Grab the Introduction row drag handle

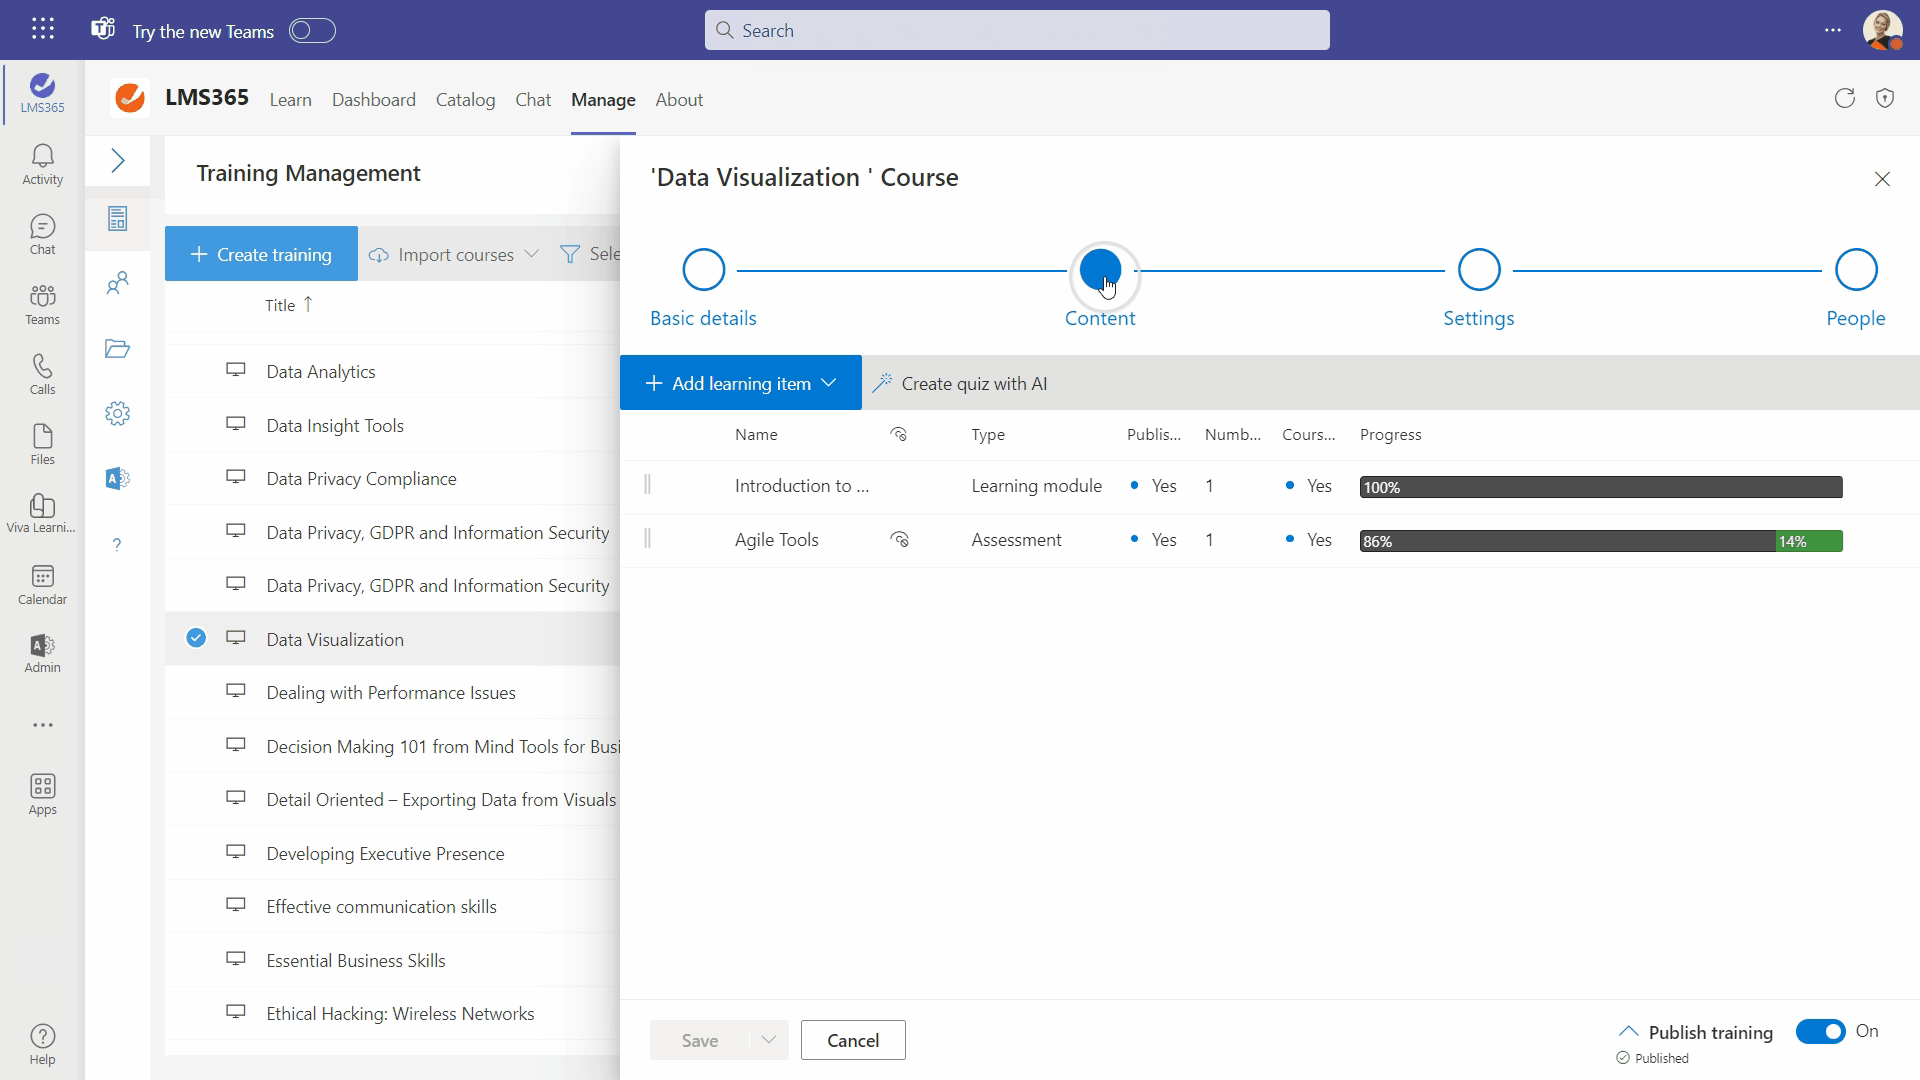pyautogui.click(x=647, y=485)
